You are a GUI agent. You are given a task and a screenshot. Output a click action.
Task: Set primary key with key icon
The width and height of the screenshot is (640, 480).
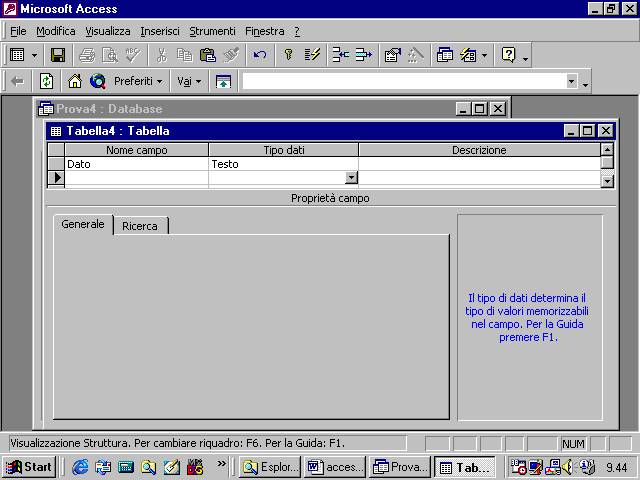coord(289,55)
